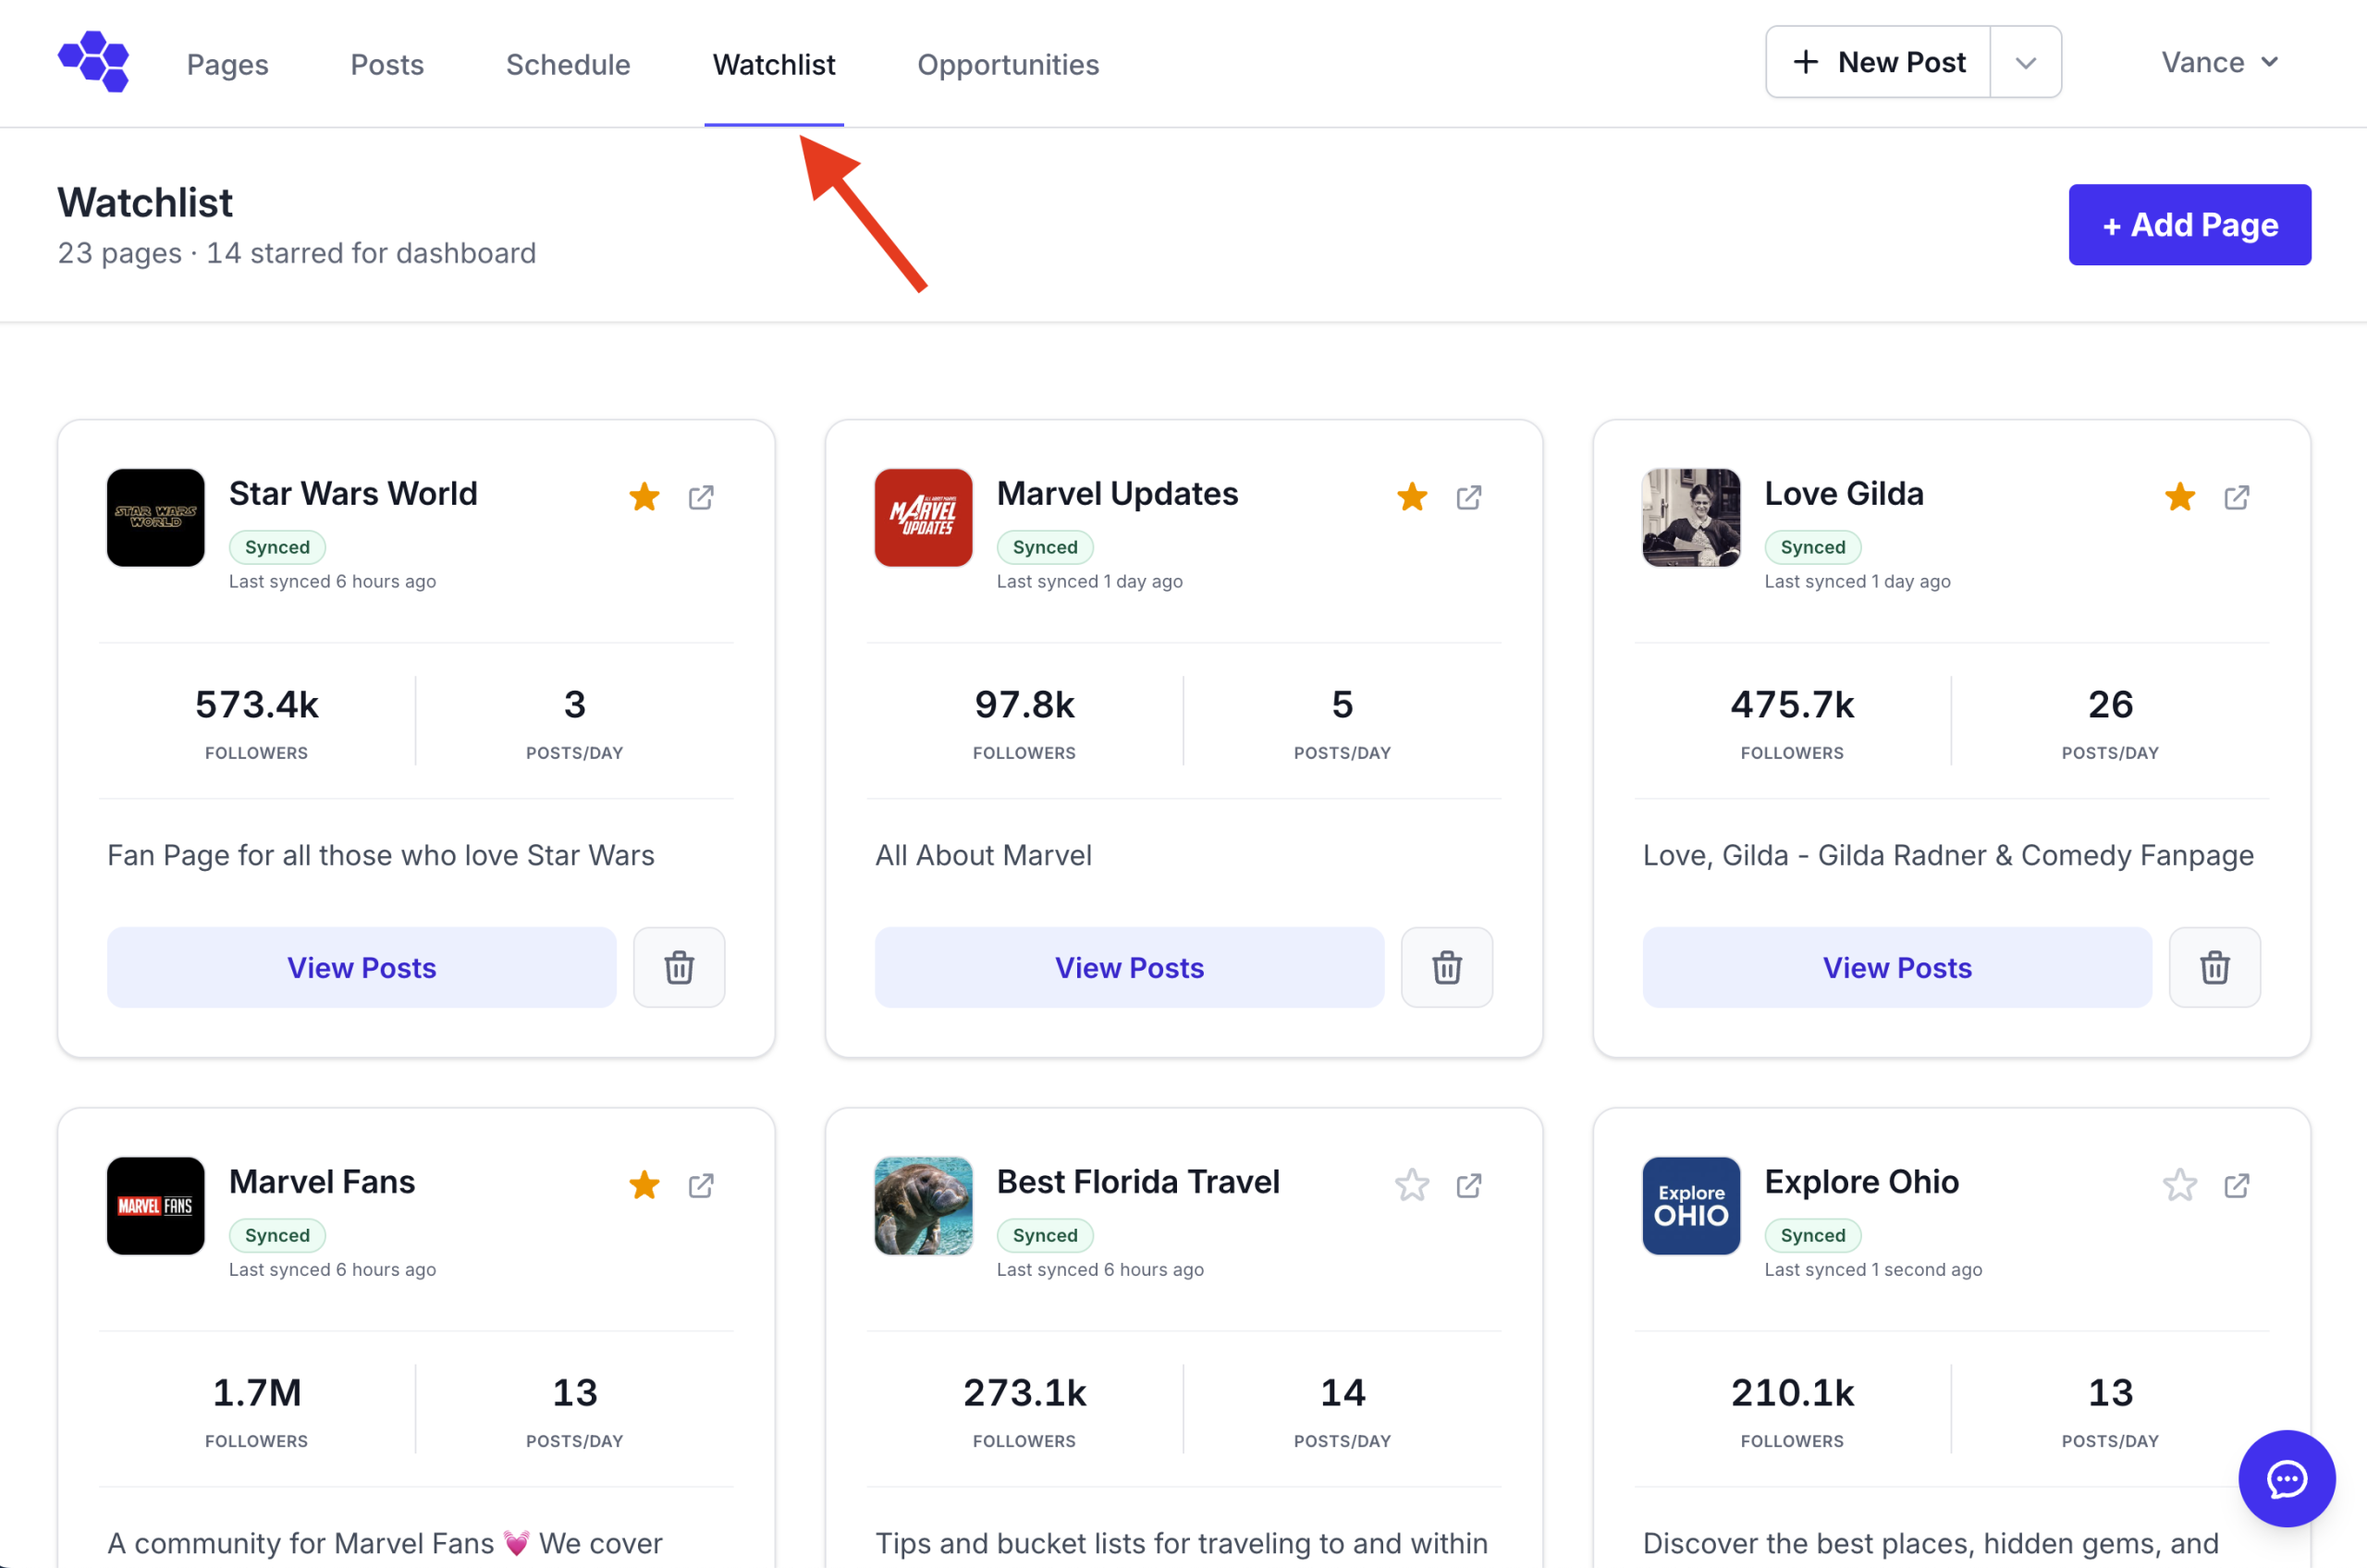Screen dimensions: 2367x1568
Task: View Posts for Marvel Updates
Action: [x=1130, y=967]
